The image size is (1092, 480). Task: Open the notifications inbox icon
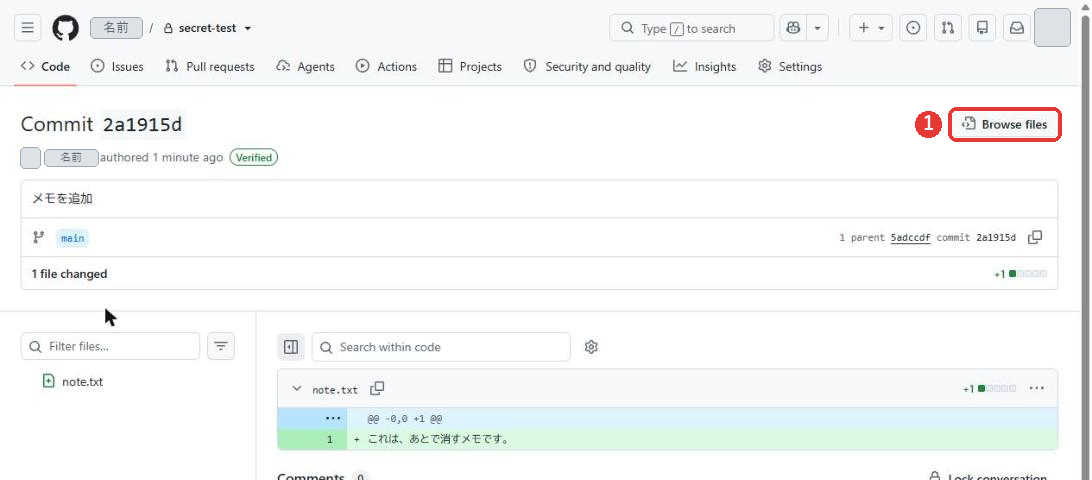1017,28
